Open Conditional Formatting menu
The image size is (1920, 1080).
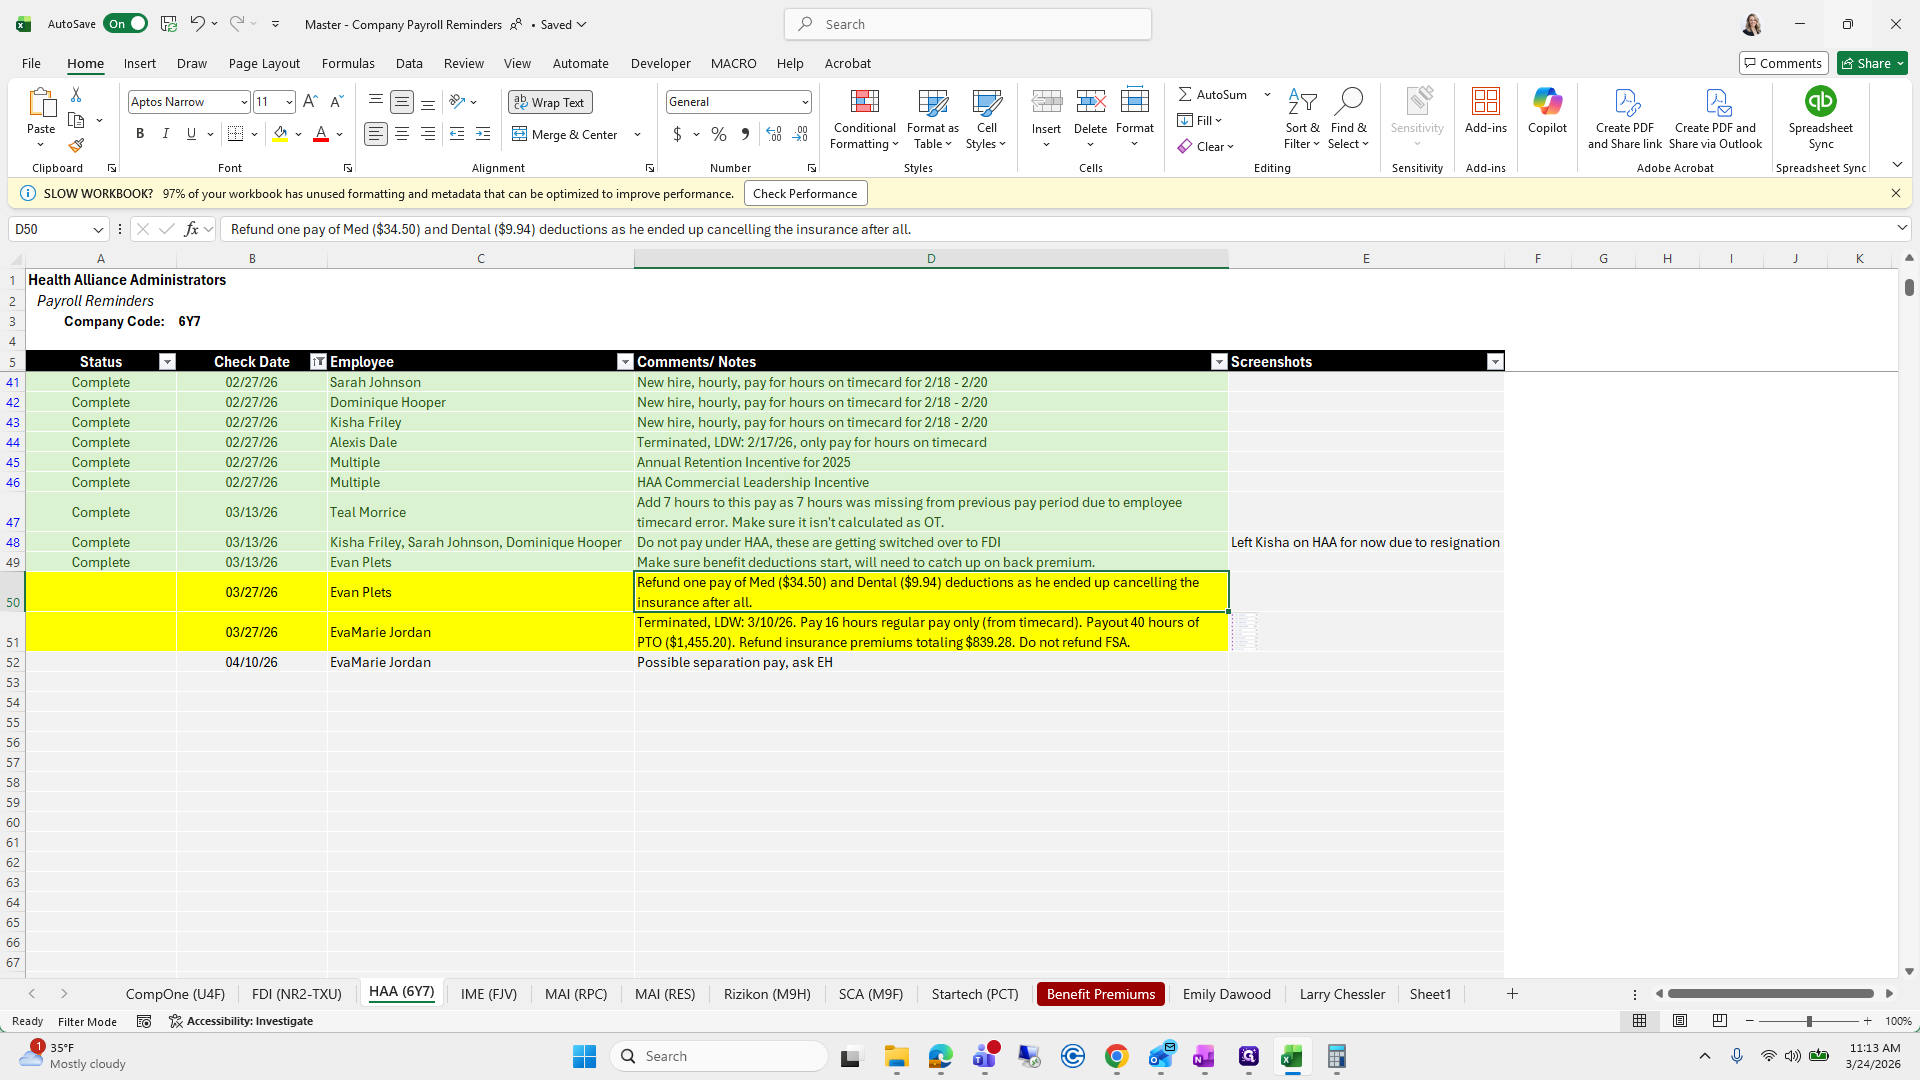(864, 120)
